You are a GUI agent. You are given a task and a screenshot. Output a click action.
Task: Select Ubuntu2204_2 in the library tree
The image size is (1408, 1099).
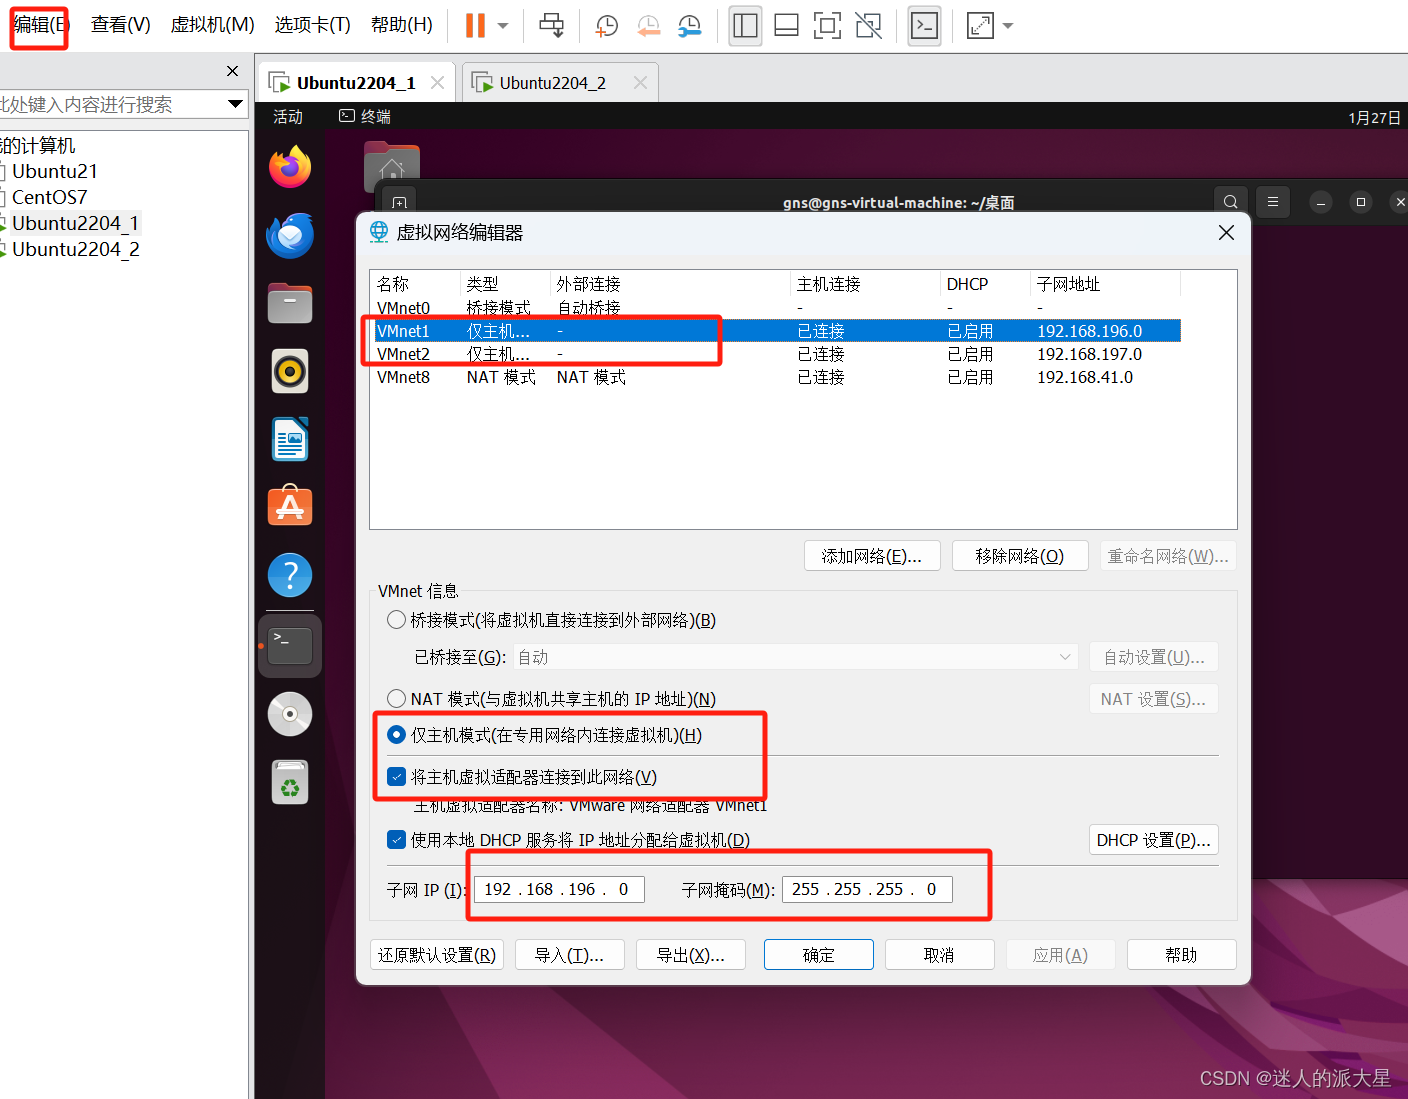(x=75, y=249)
